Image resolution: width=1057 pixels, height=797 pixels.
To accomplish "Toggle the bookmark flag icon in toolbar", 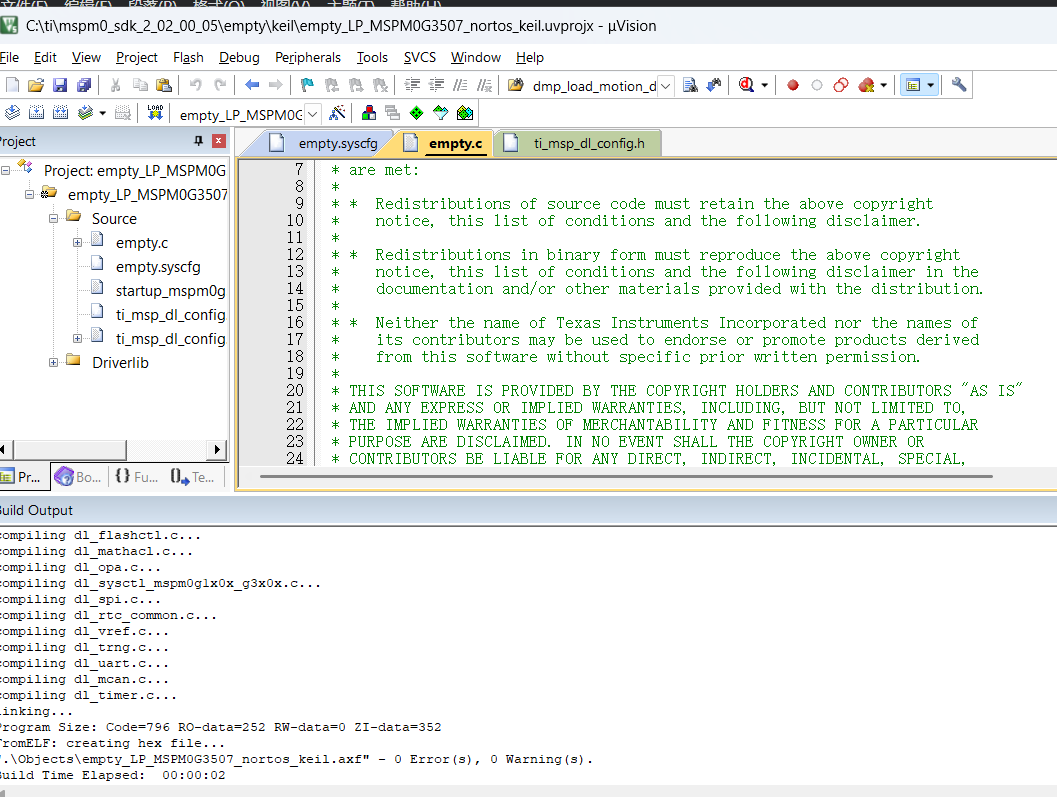I will tap(307, 85).
